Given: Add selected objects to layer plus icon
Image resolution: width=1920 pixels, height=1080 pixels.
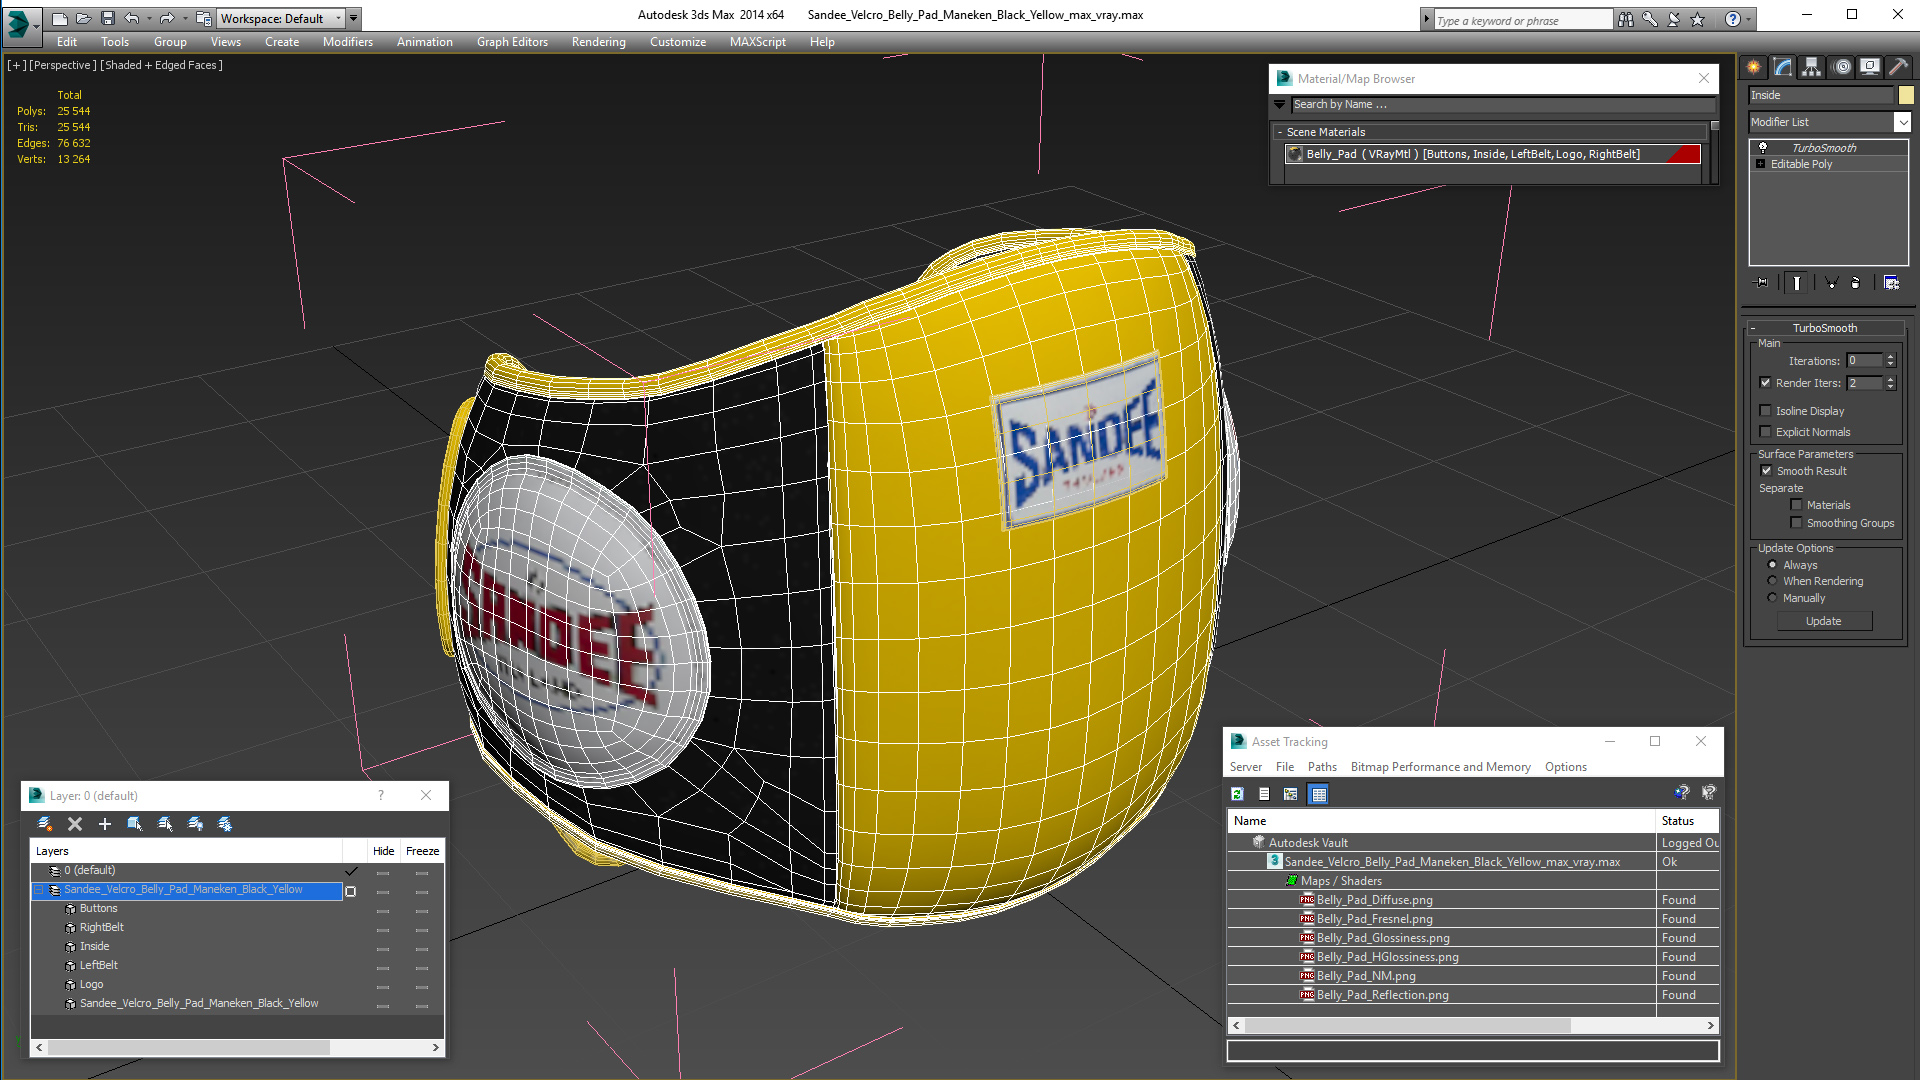Looking at the screenshot, I should tap(105, 823).
